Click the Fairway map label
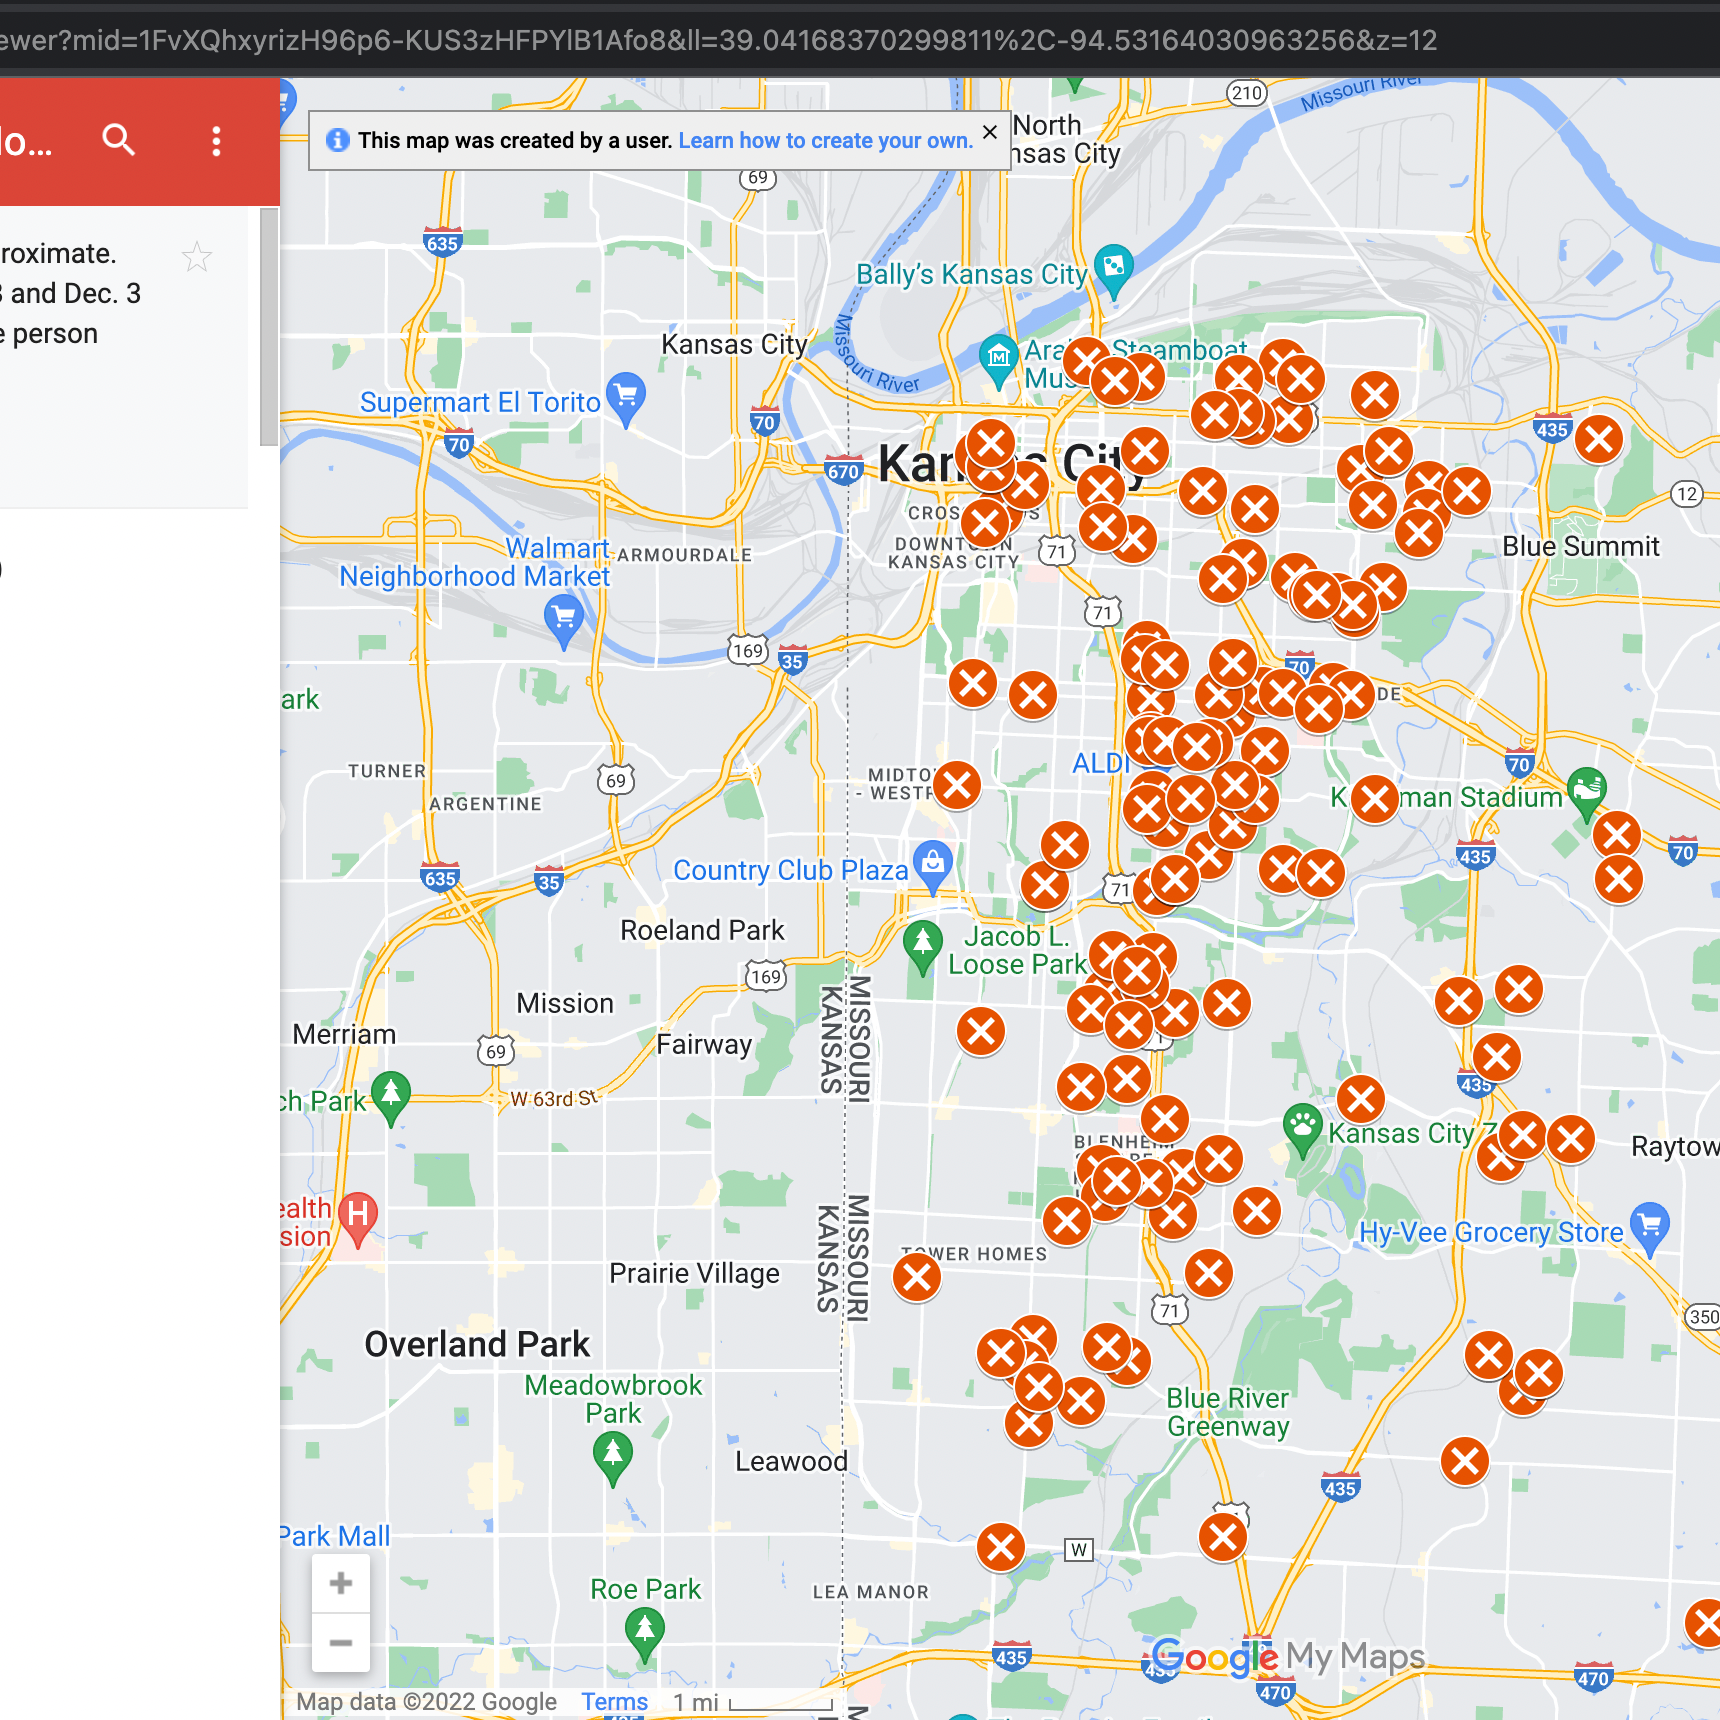The height and width of the screenshot is (1720, 1720). (x=704, y=1044)
